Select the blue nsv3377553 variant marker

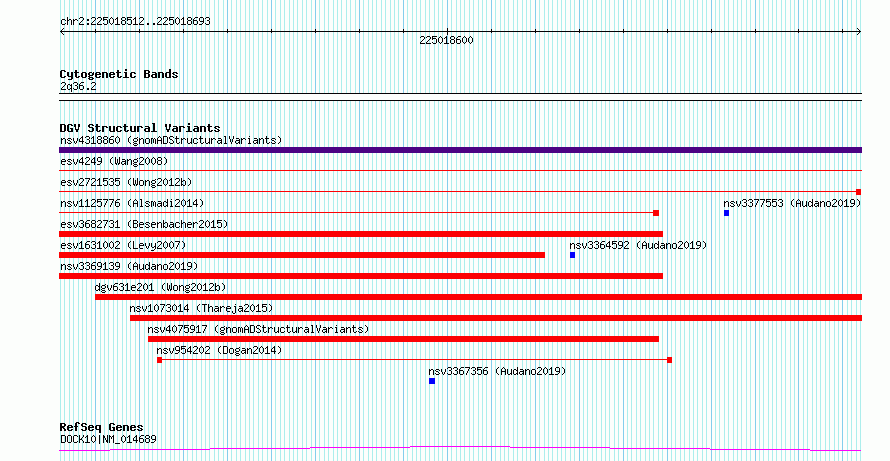[x=726, y=213]
